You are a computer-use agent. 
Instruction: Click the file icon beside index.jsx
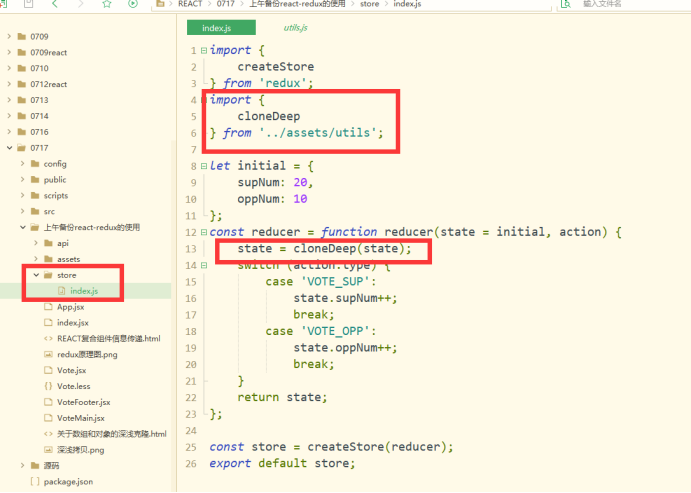coord(48,322)
